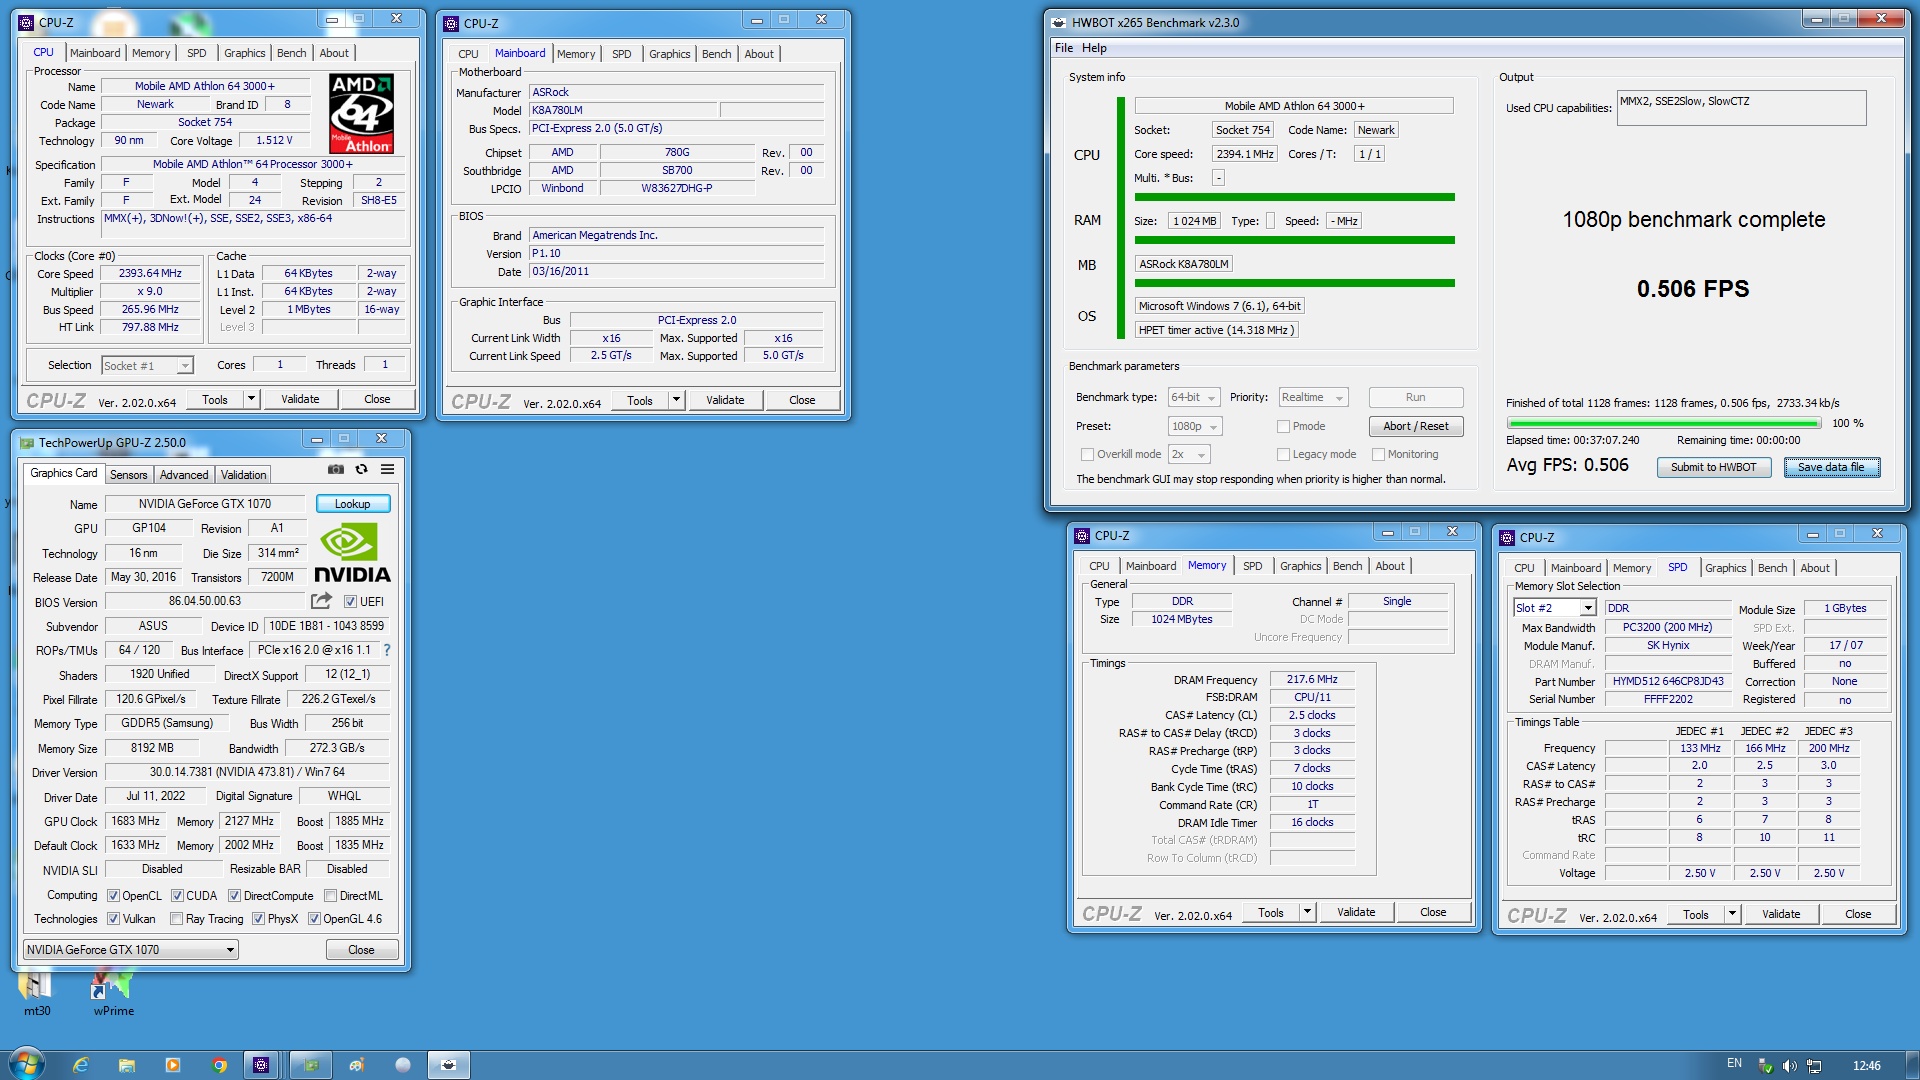Click Submit to HWBOT button
This screenshot has height=1080, width=1920.
[x=1713, y=467]
